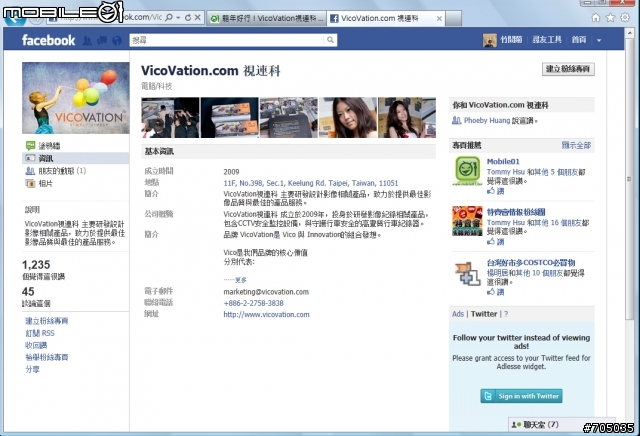The height and width of the screenshot is (436, 640).
Task: Click Show All link in recommended pages
Action: click(576, 145)
